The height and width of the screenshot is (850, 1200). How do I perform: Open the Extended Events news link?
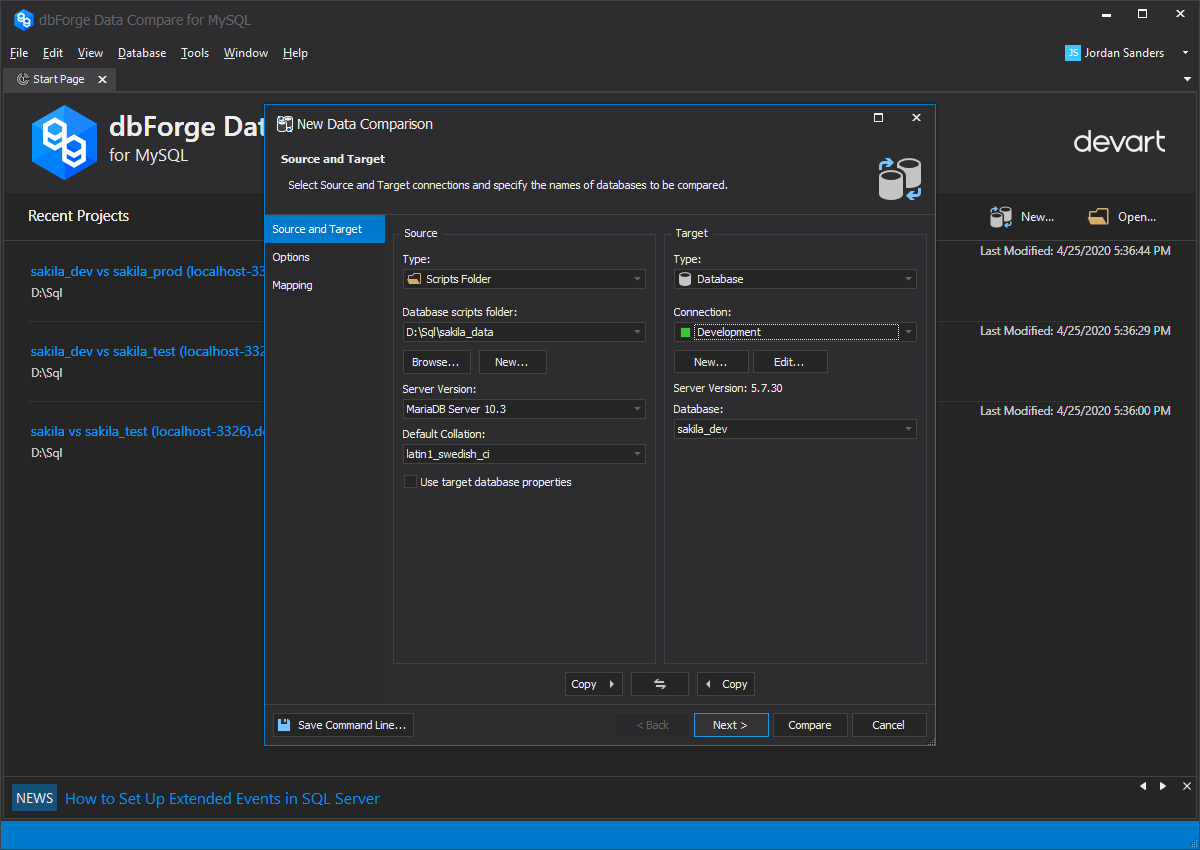222,798
